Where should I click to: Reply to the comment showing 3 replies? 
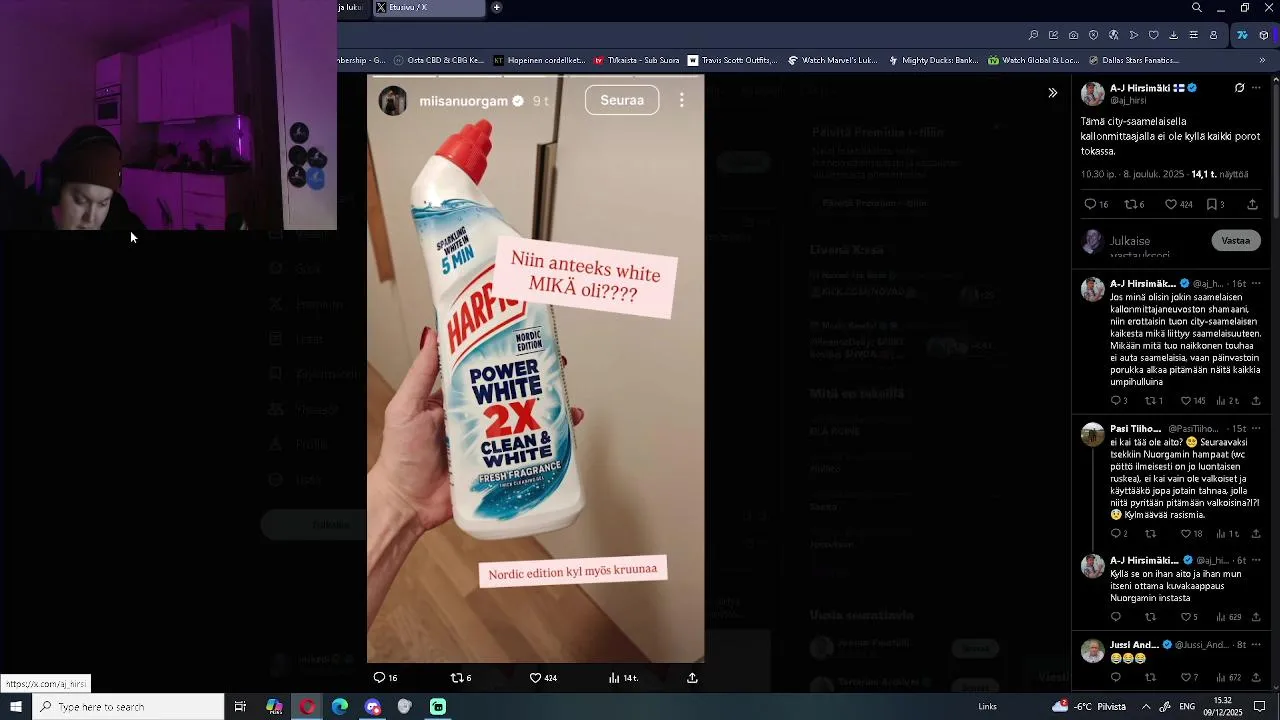pyautogui.click(x=1119, y=401)
